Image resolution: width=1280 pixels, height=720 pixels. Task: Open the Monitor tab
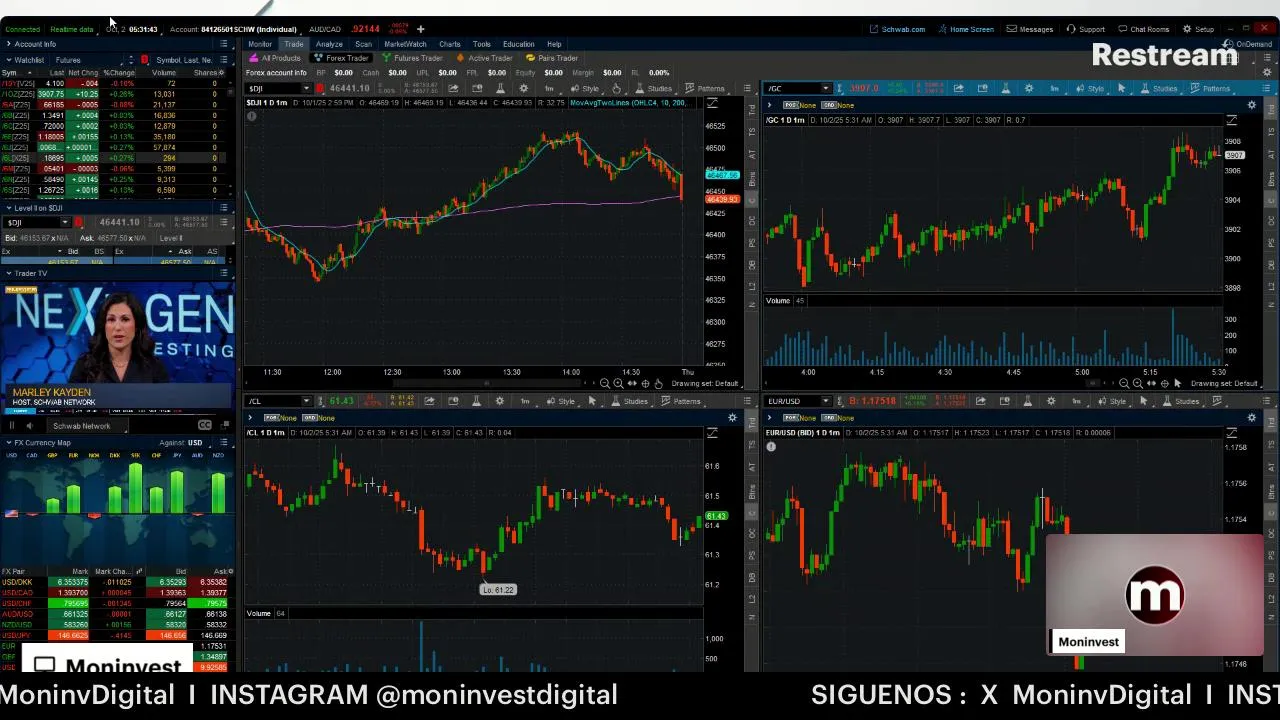(260, 44)
